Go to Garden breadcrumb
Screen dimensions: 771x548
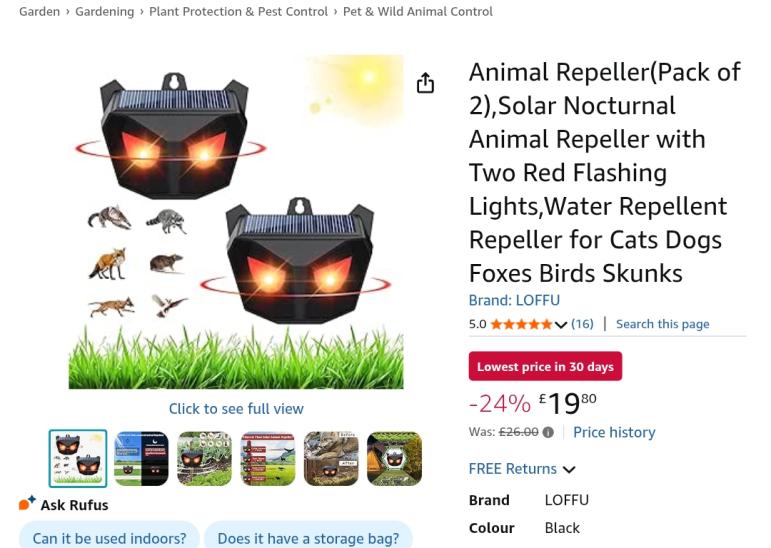pyautogui.click(x=39, y=12)
